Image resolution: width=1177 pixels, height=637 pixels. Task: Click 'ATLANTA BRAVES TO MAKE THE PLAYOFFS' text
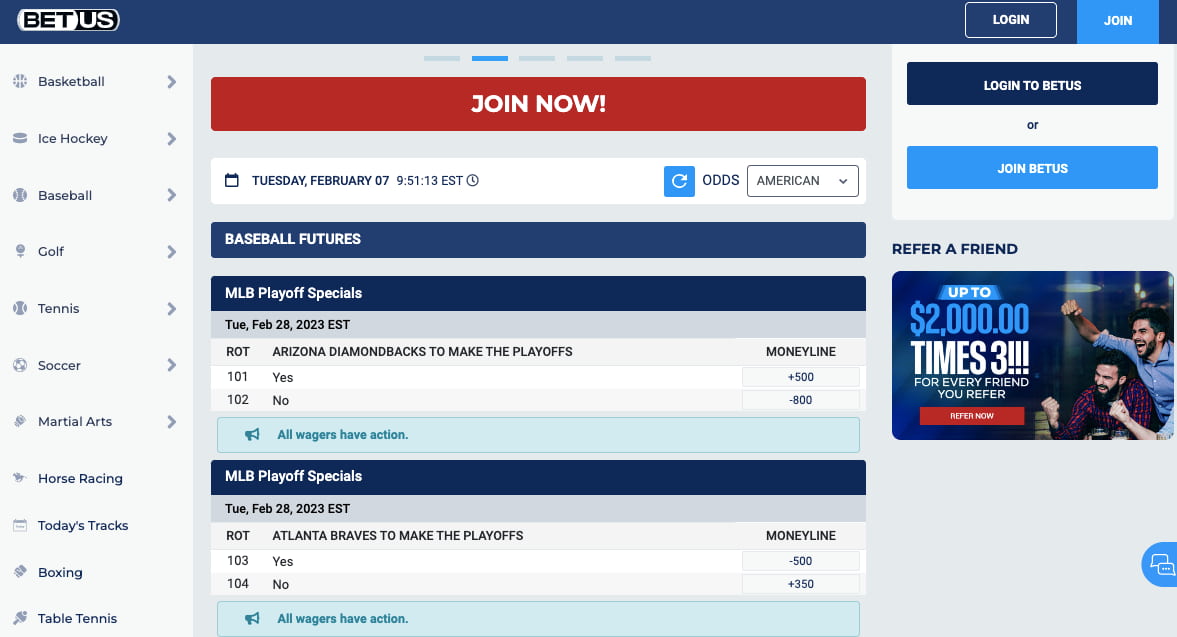pyautogui.click(x=398, y=536)
